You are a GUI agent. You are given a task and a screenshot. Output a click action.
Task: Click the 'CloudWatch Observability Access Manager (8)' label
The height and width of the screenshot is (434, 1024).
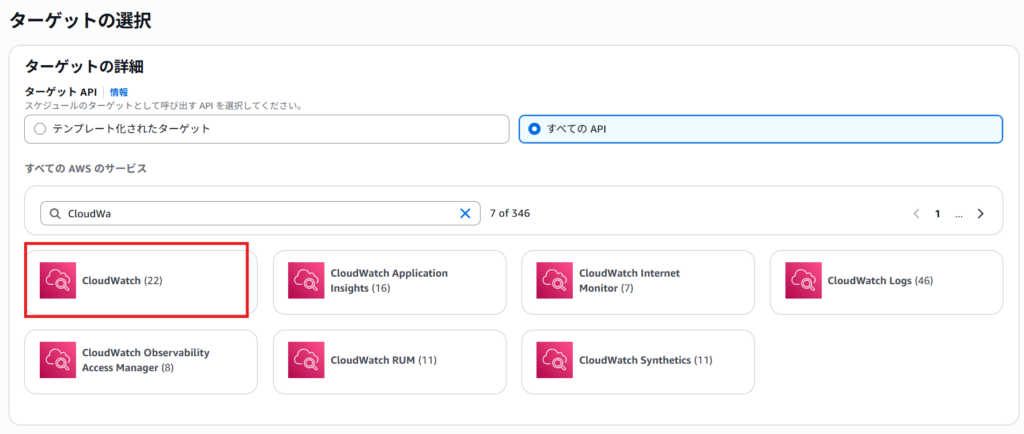[146, 360]
